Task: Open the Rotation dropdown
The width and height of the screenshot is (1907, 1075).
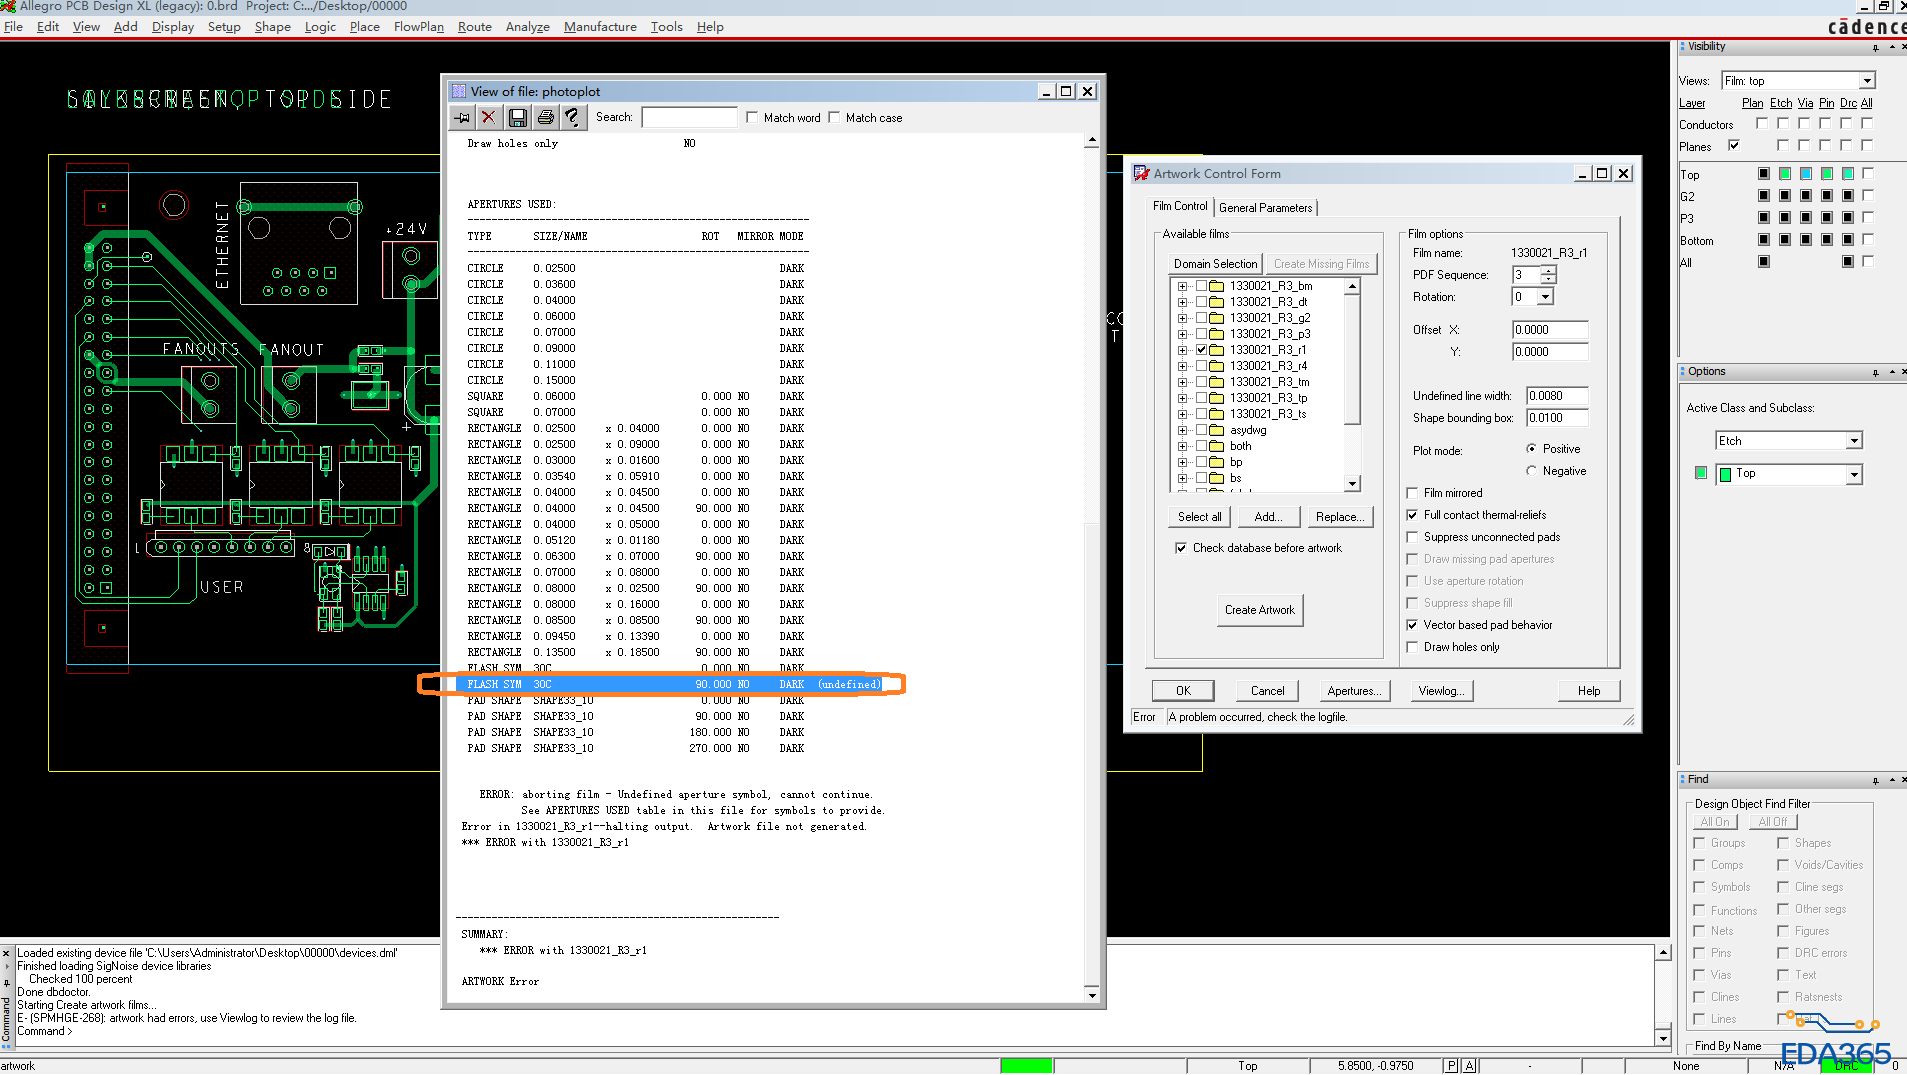Action: tap(1545, 297)
